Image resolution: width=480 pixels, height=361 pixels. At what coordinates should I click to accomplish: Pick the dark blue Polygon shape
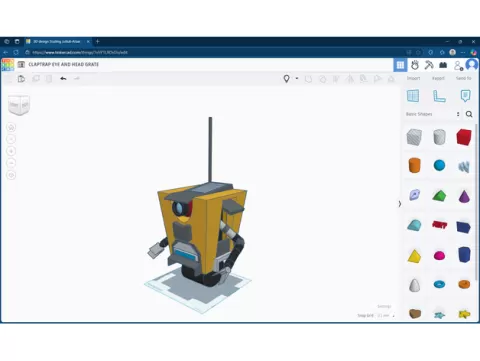pyautogui.click(x=464, y=255)
